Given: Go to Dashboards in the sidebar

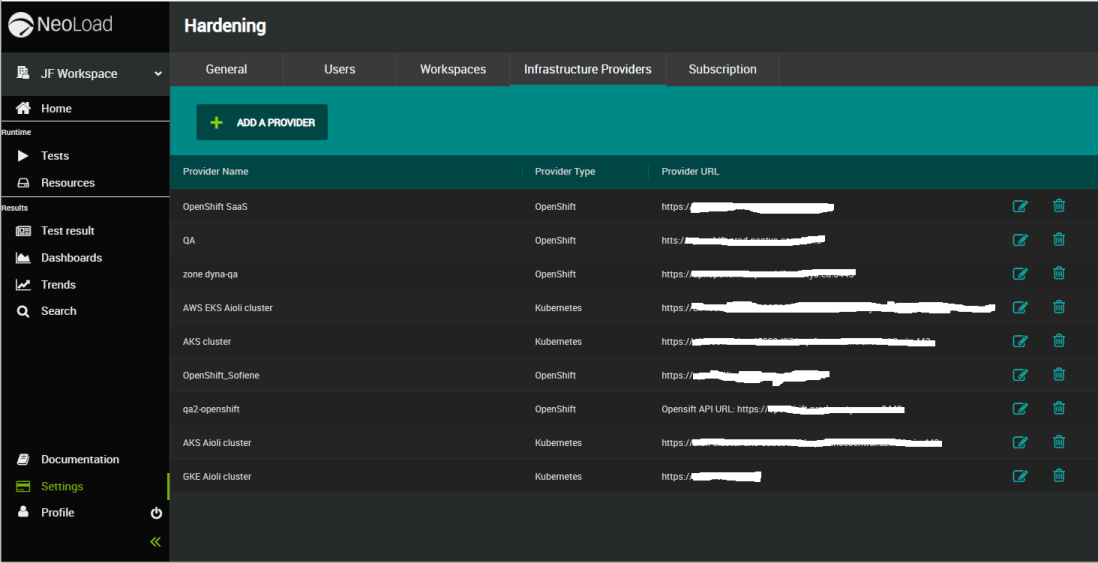Looking at the screenshot, I should (71, 258).
